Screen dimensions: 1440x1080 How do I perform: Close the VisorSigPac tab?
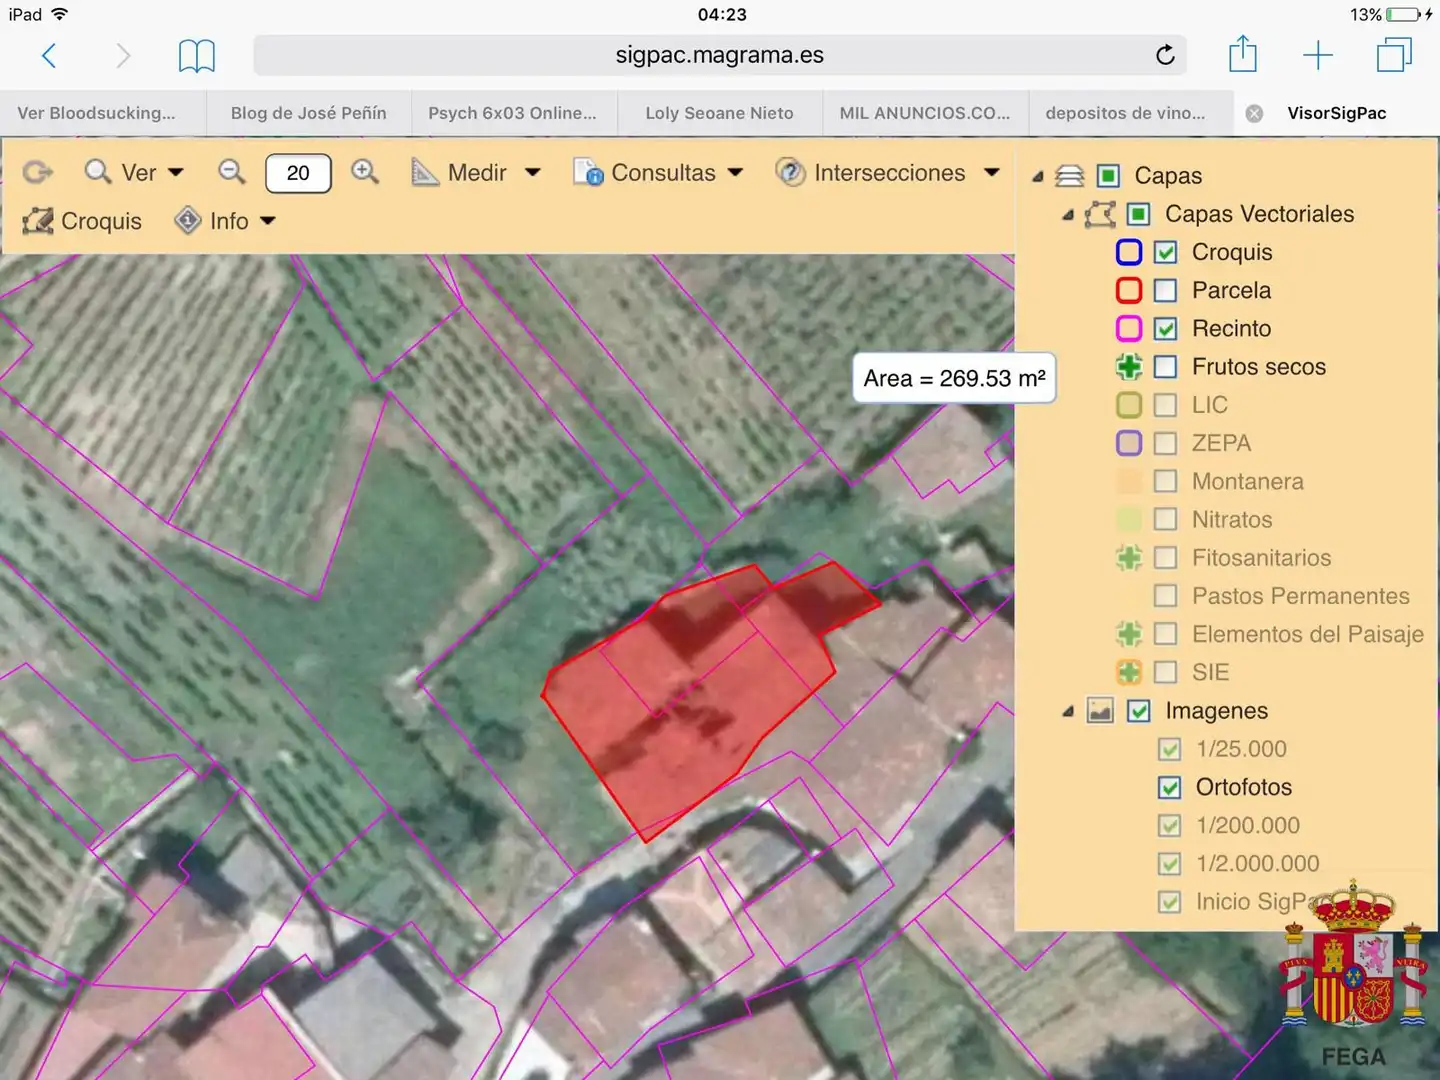click(x=1254, y=113)
